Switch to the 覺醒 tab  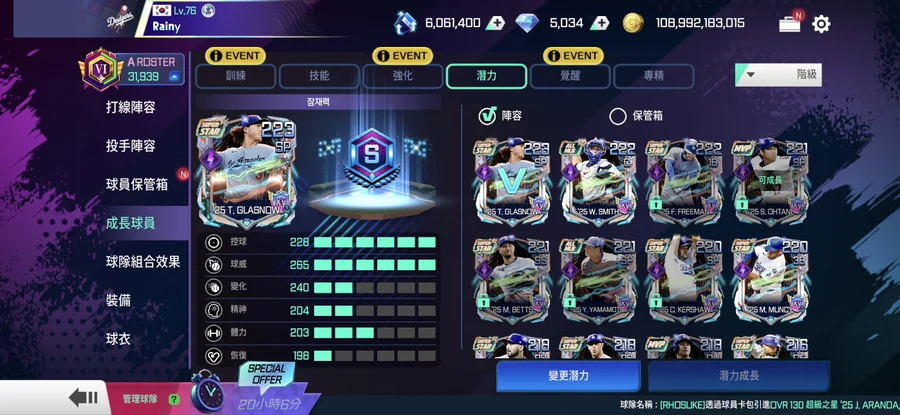coord(571,76)
